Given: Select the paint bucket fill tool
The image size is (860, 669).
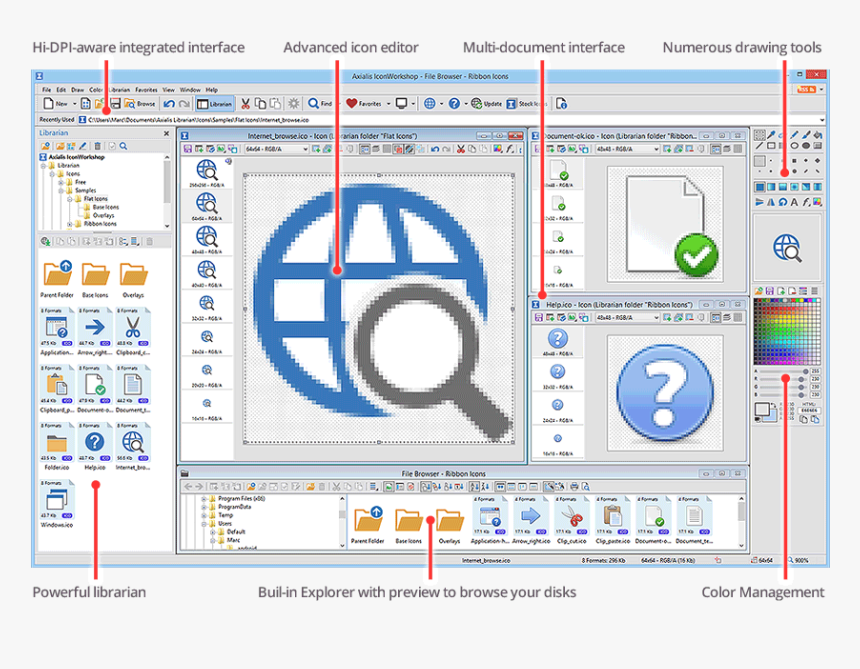Looking at the screenshot, I should point(817,135).
